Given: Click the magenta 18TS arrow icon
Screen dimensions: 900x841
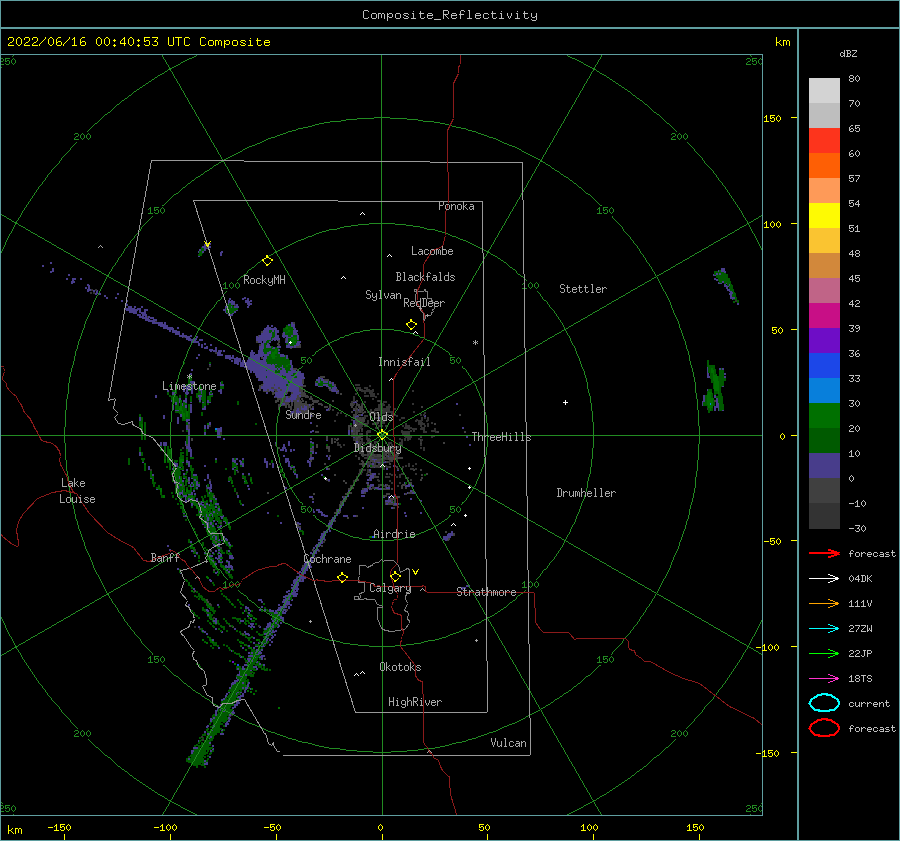Looking at the screenshot, I should tap(824, 679).
